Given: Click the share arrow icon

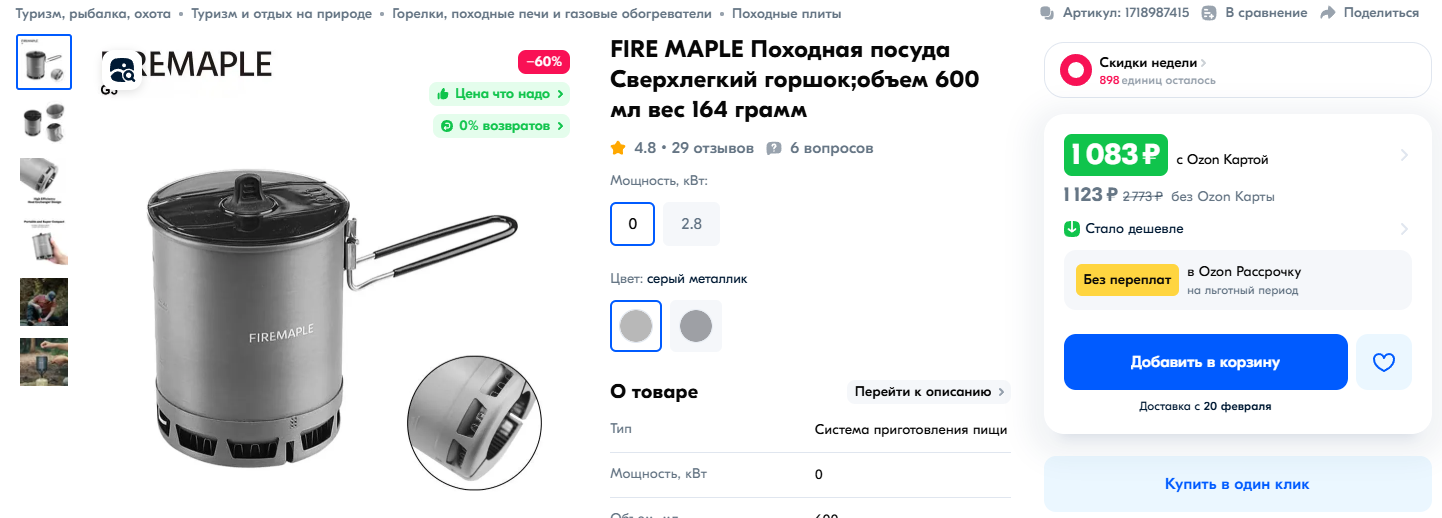Looking at the screenshot, I should (x=1328, y=13).
